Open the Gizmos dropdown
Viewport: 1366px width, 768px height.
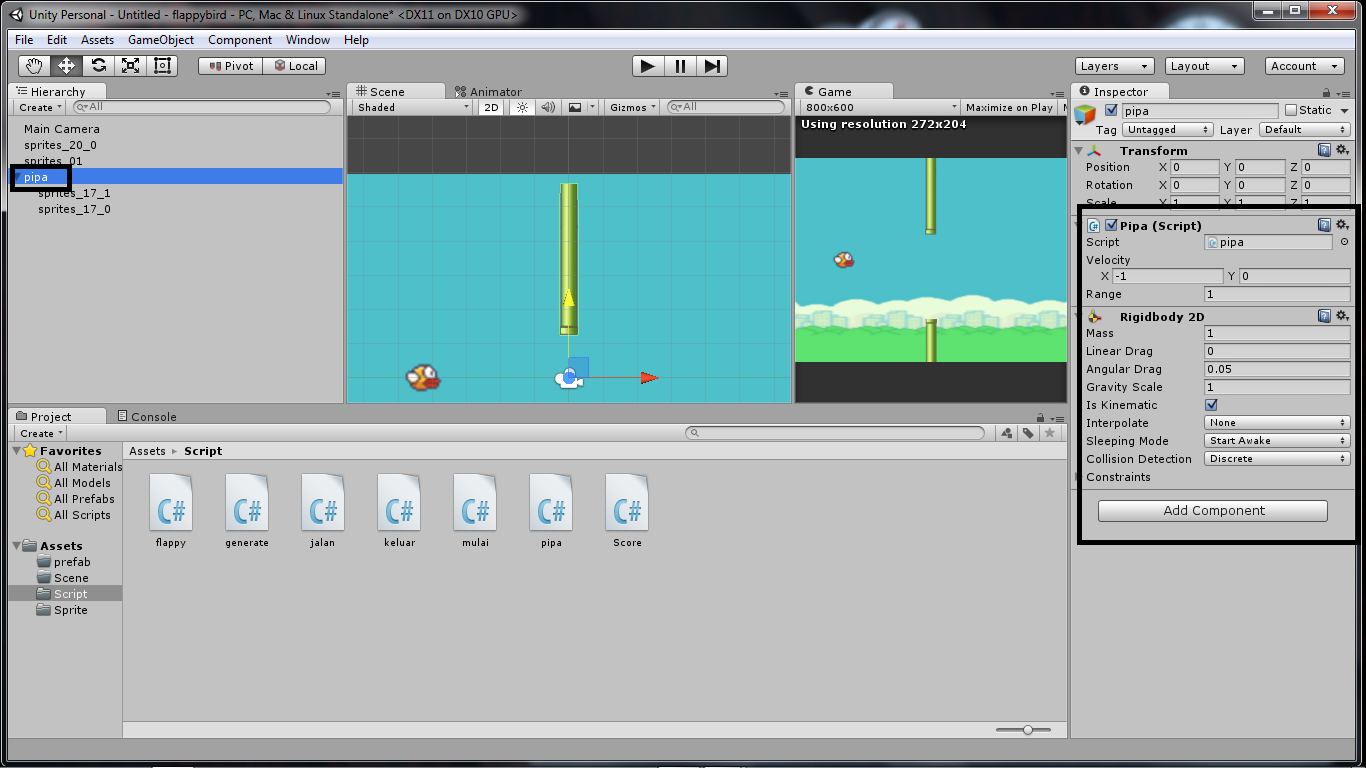coord(633,107)
